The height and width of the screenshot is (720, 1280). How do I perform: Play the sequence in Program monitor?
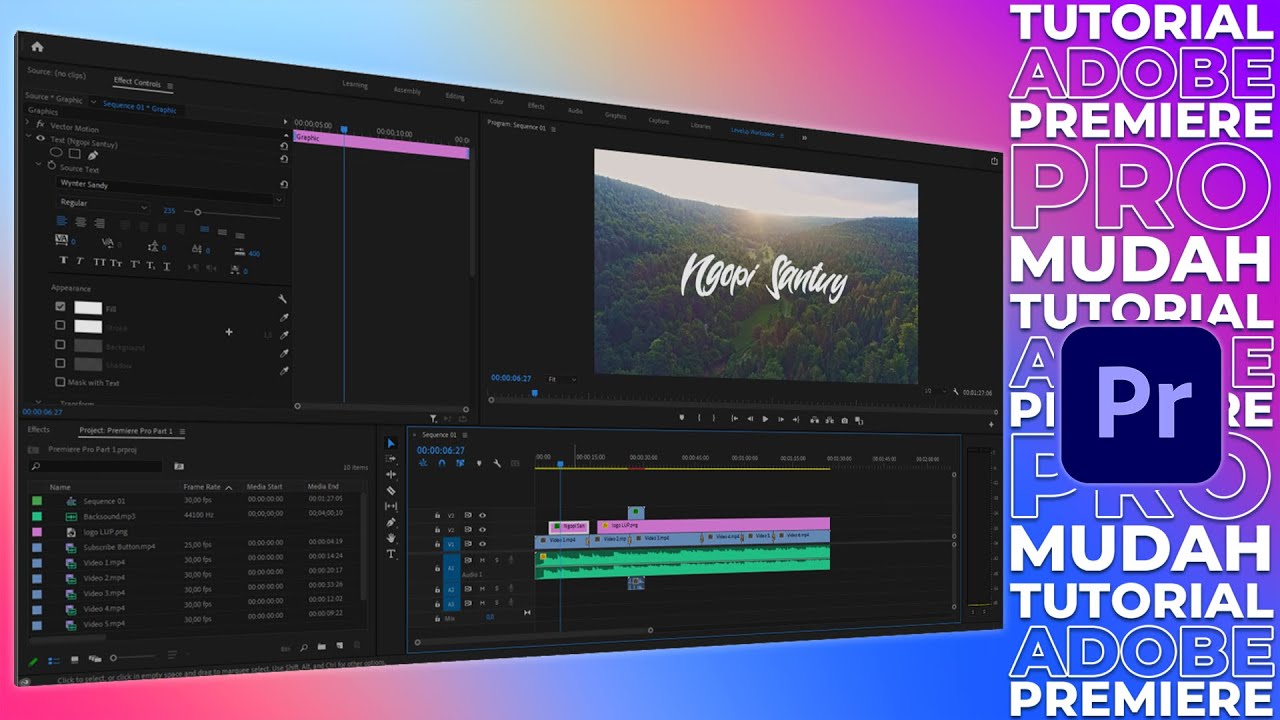pyautogui.click(x=765, y=419)
